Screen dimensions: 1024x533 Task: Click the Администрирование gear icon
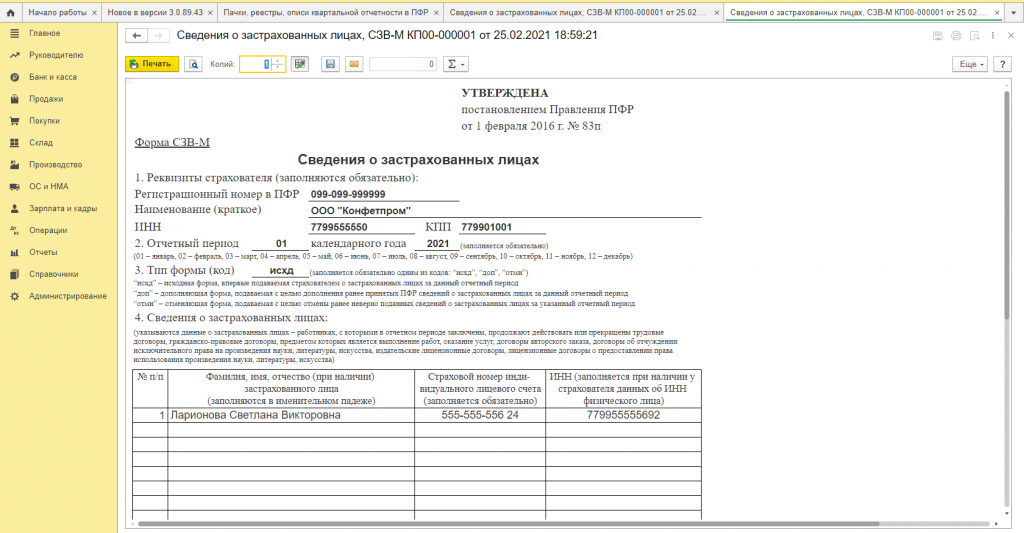(x=15, y=296)
